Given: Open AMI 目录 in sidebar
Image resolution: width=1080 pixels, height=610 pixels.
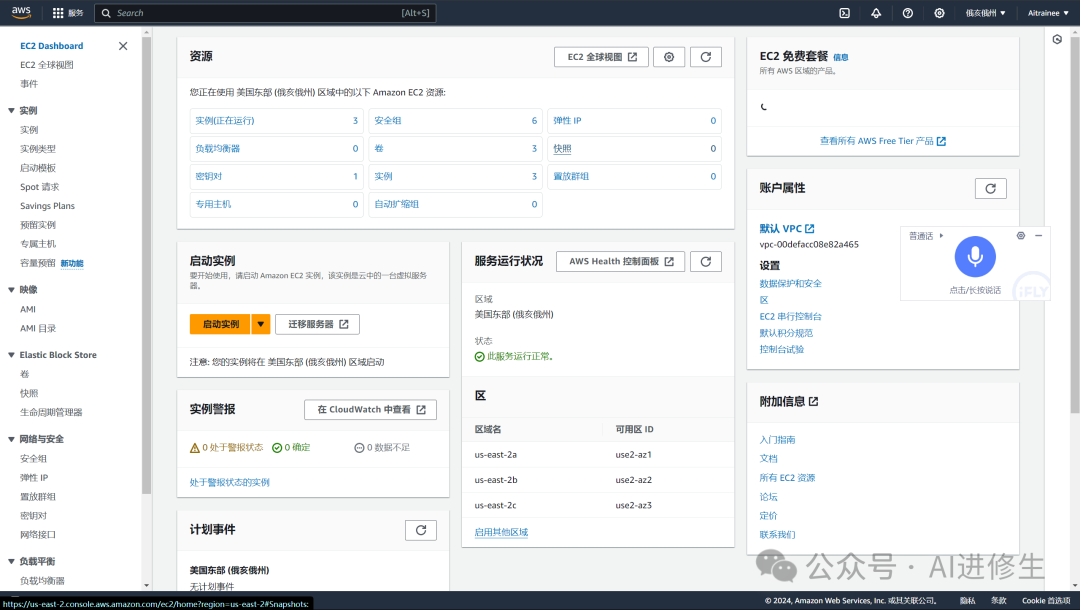Looking at the screenshot, I should pos(38,328).
